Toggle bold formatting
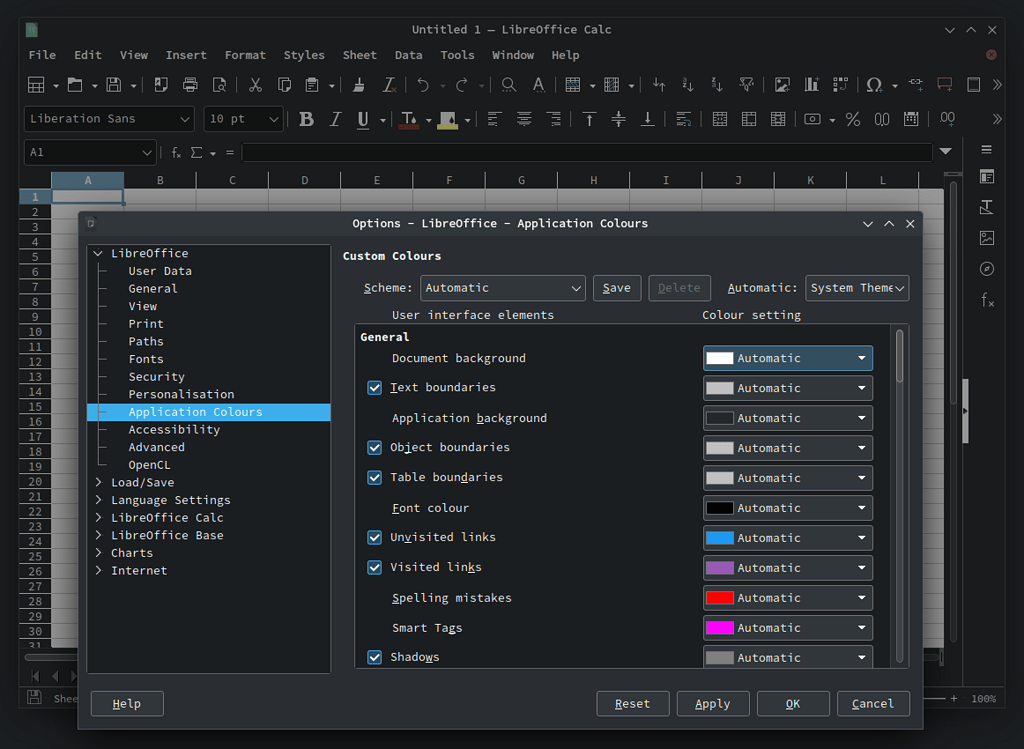 click(306, 118)
